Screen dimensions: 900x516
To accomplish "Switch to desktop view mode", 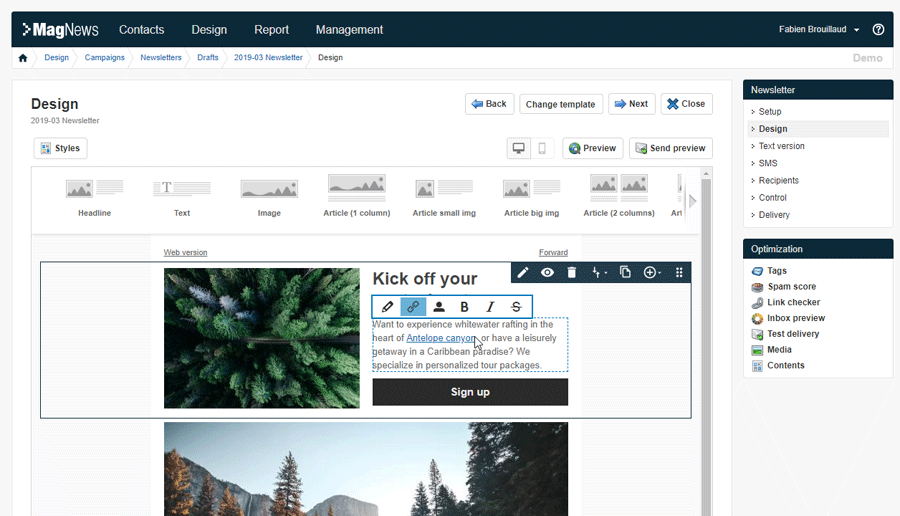I will (519, 148).
